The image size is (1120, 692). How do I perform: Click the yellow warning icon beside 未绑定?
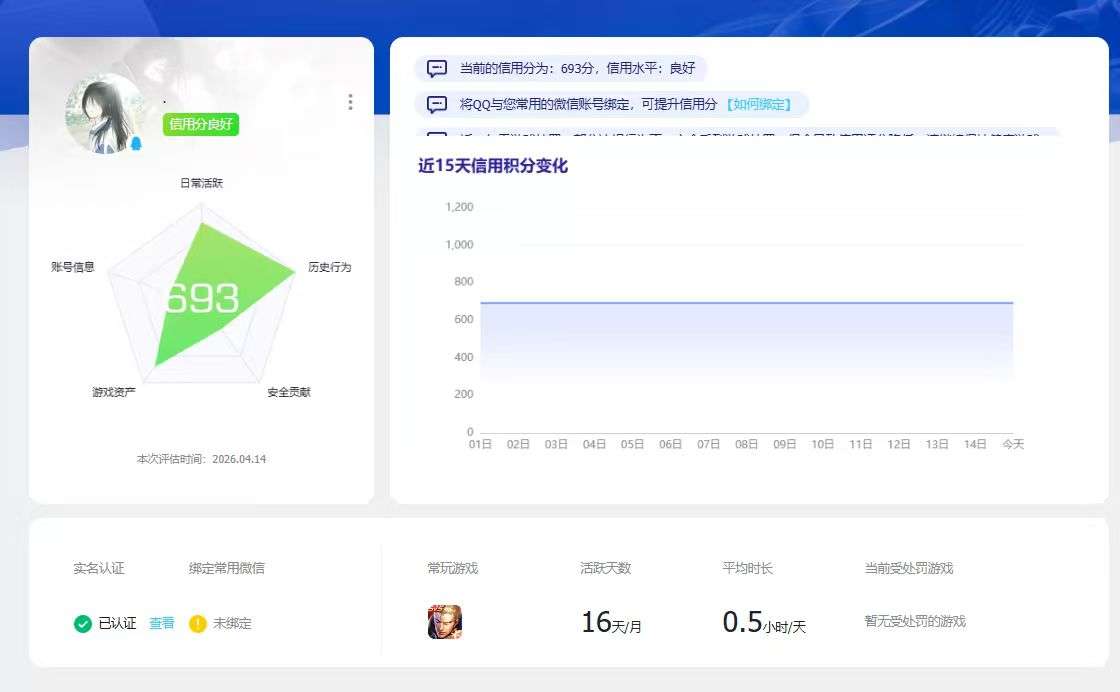click(x=197, y=623)
